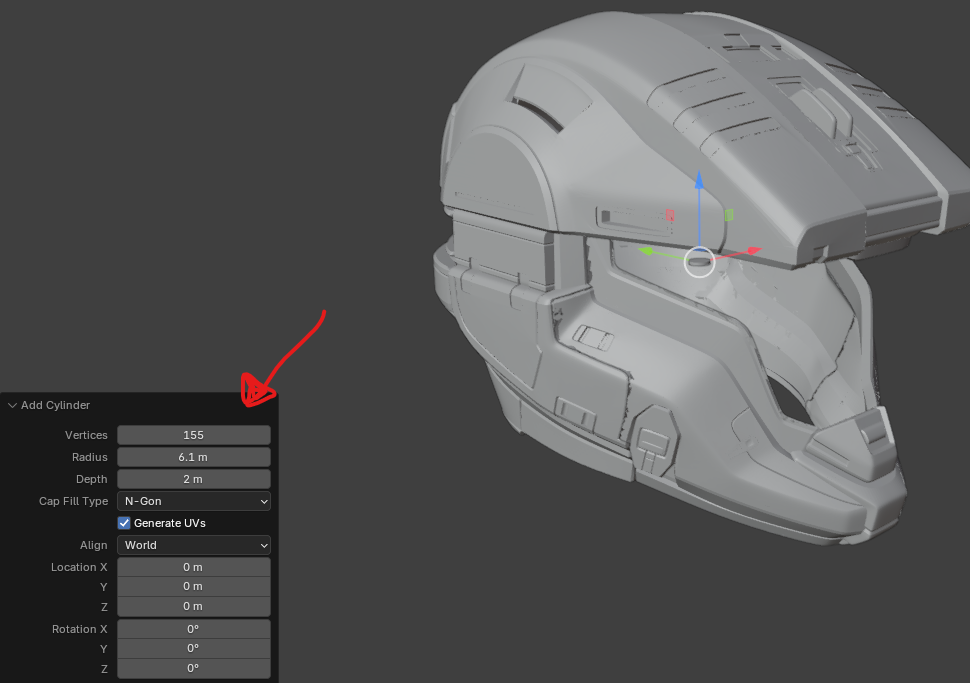Toggle the Generate UVs checkbox

124,523
